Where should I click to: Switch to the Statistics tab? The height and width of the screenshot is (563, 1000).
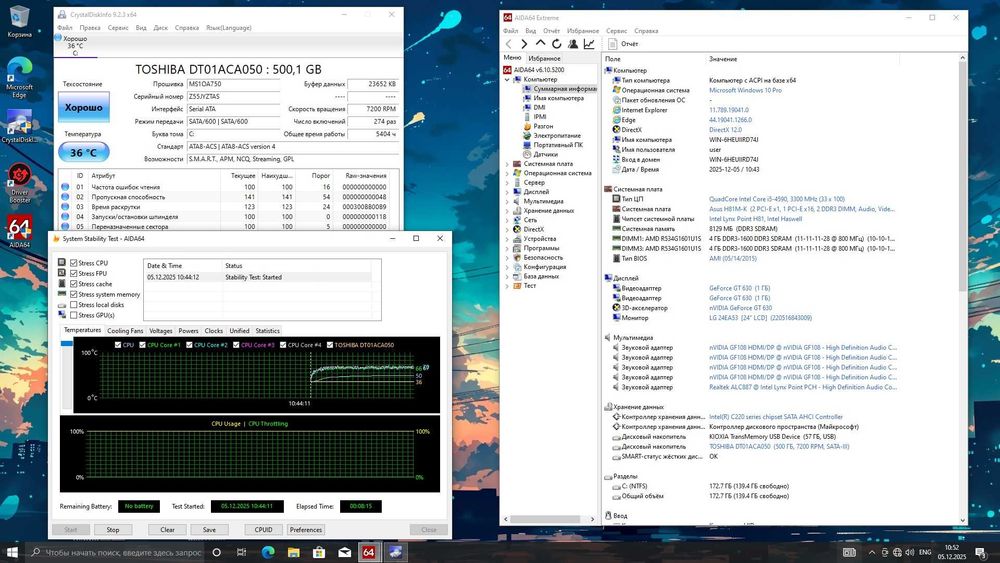pyautogui.click(x=267, y=331)
